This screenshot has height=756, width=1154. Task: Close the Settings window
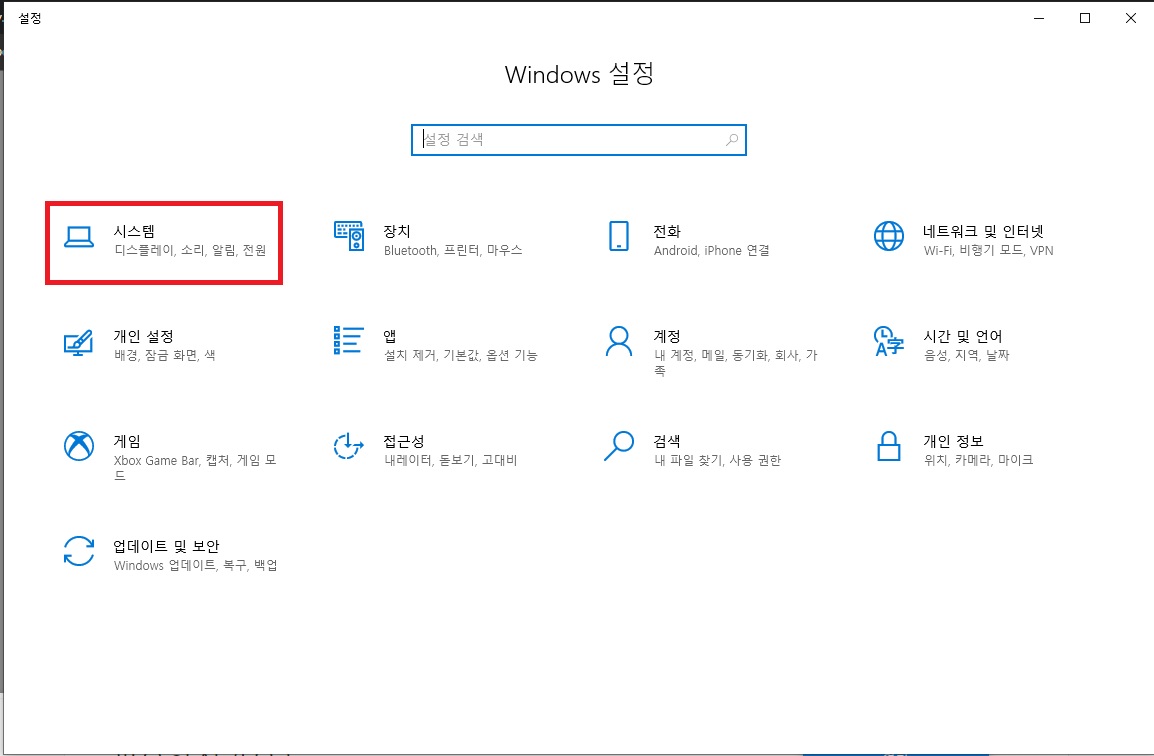1130,18
